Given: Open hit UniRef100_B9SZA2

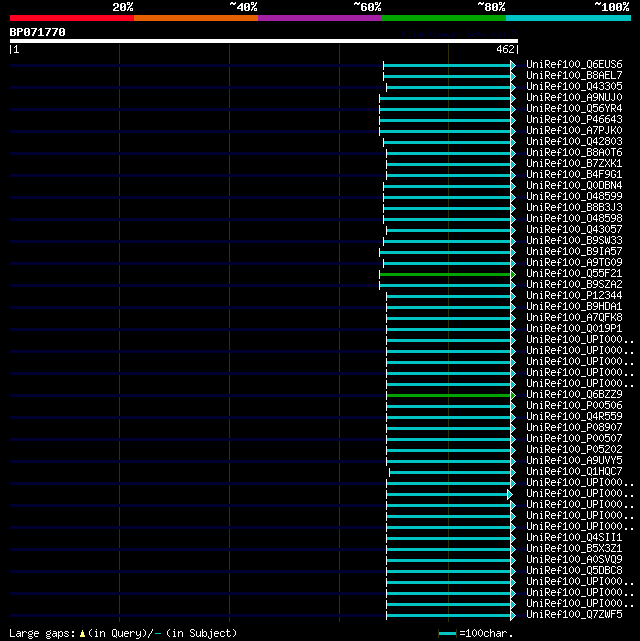Looking at the screenshot, I should [x=574, y=285].
